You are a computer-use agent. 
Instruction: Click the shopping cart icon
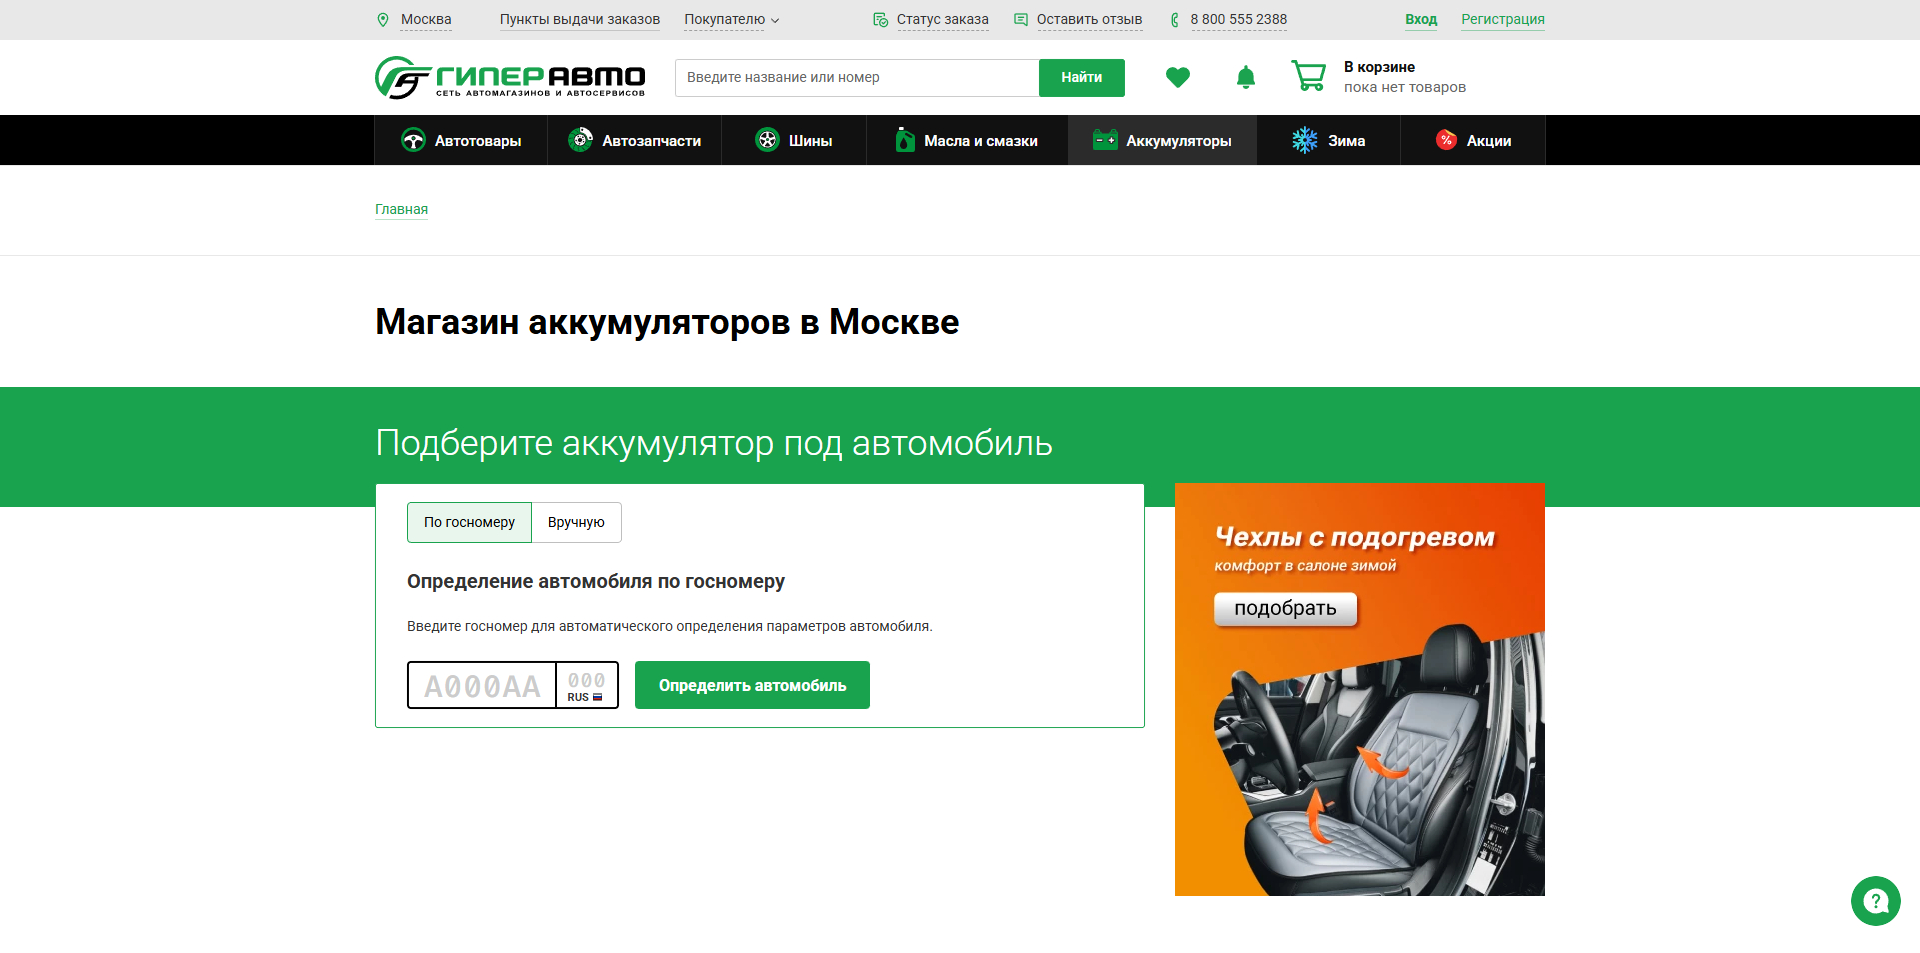[x=1307, y=77]
